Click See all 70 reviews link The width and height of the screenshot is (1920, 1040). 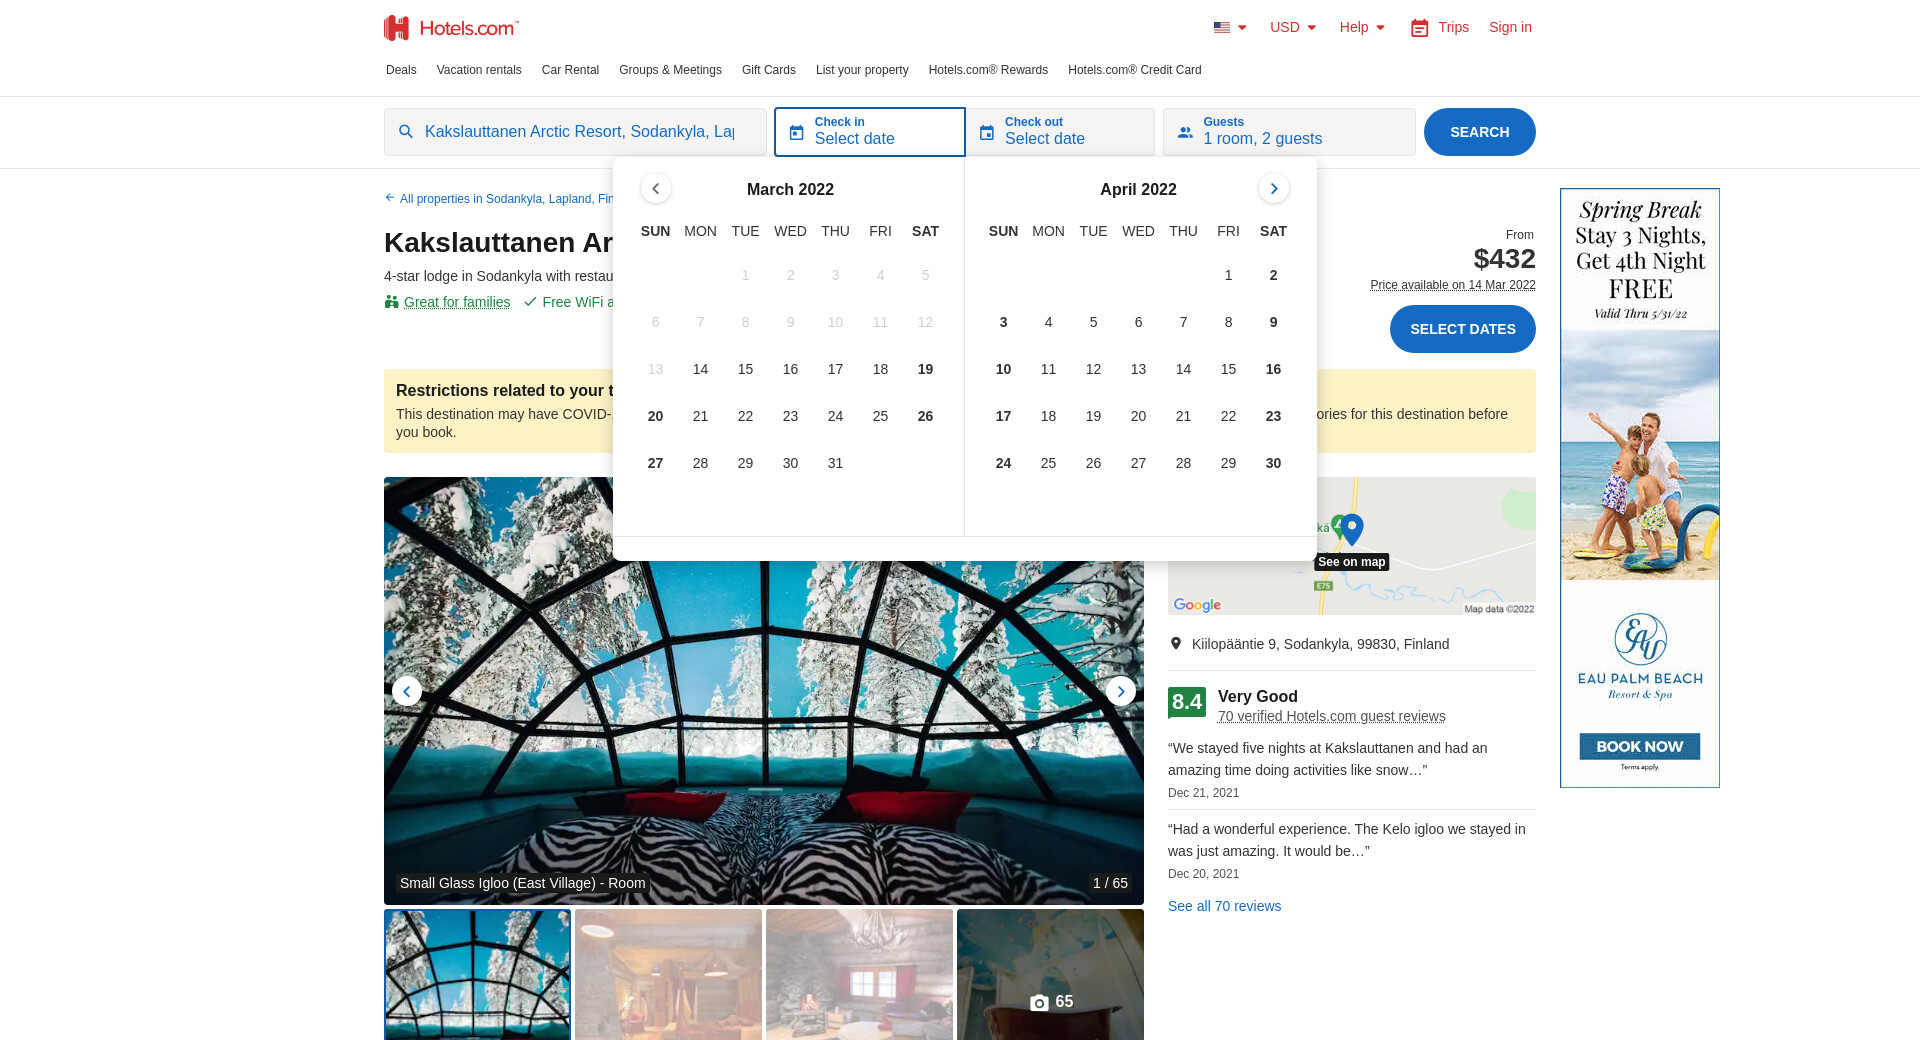[x=1224, y=906]
